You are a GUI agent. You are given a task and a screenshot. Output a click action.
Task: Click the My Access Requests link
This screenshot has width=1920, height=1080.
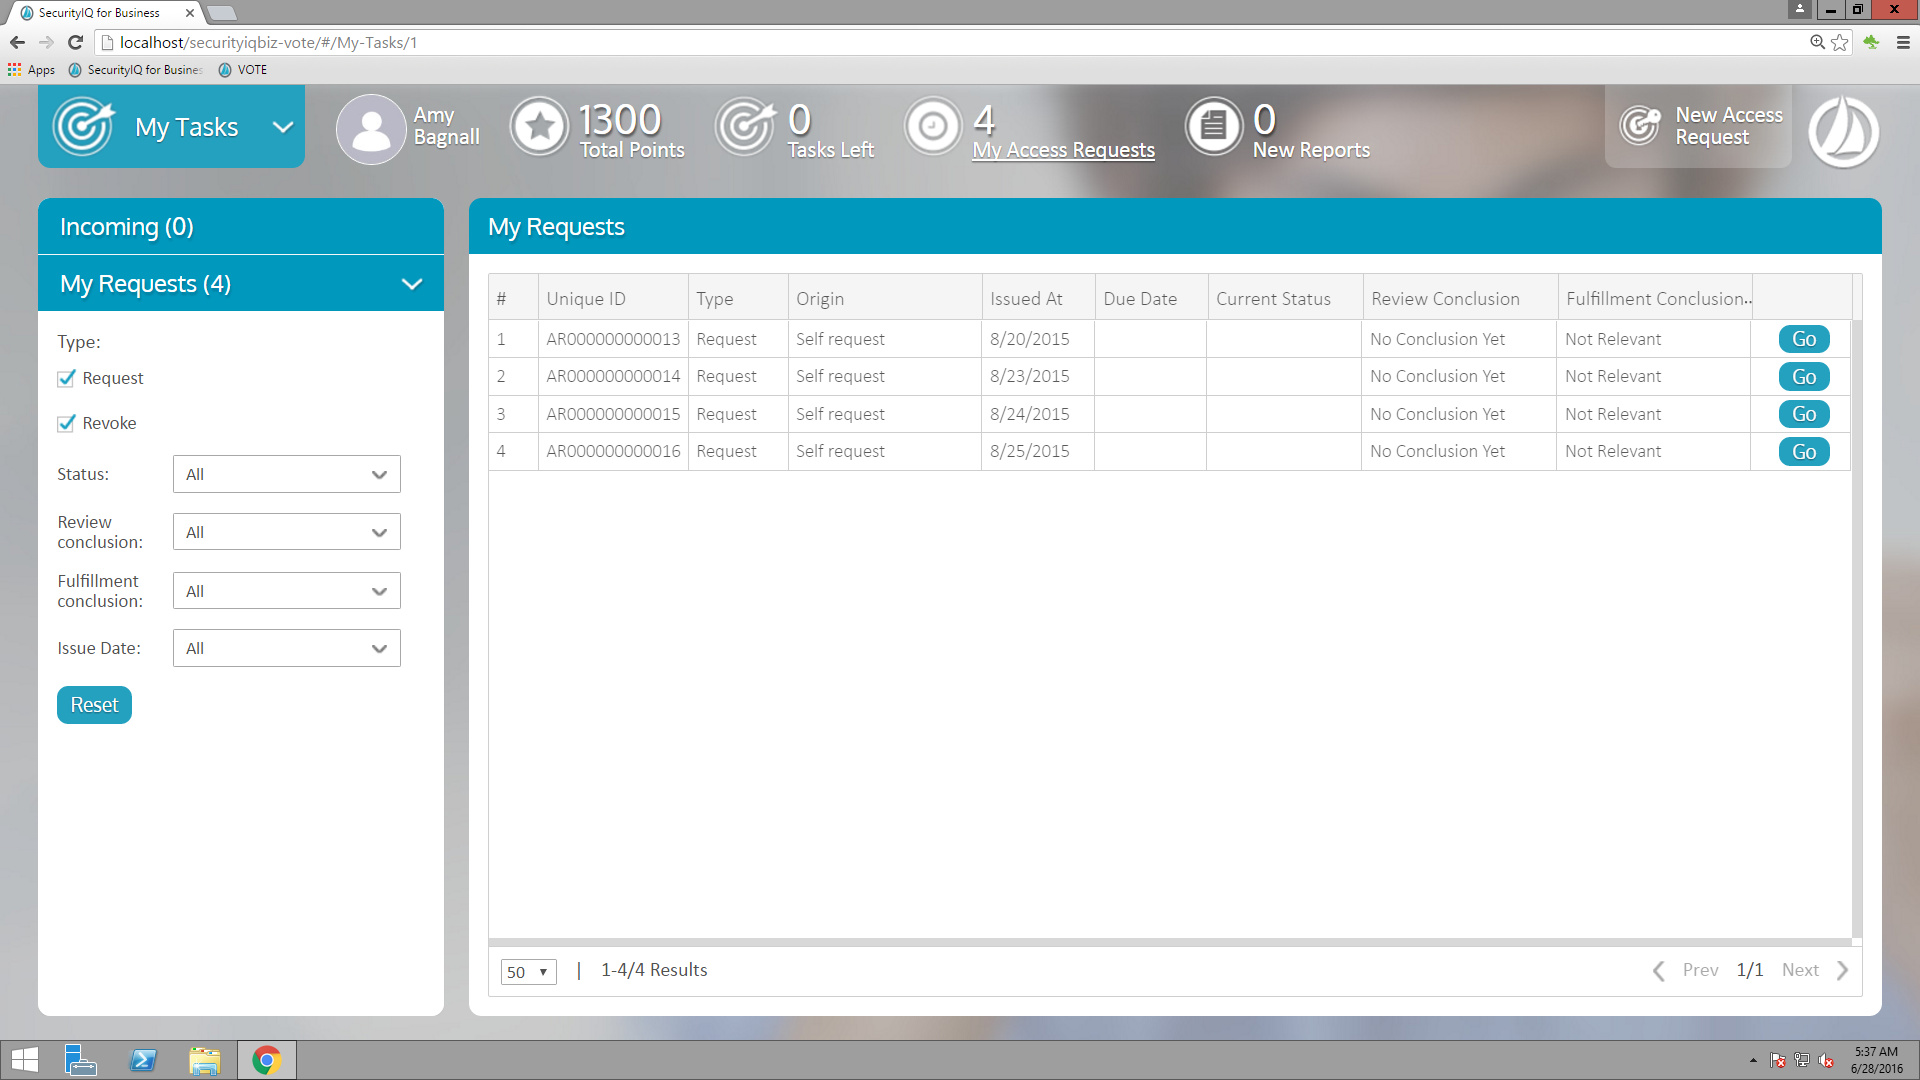point(1063,150)
